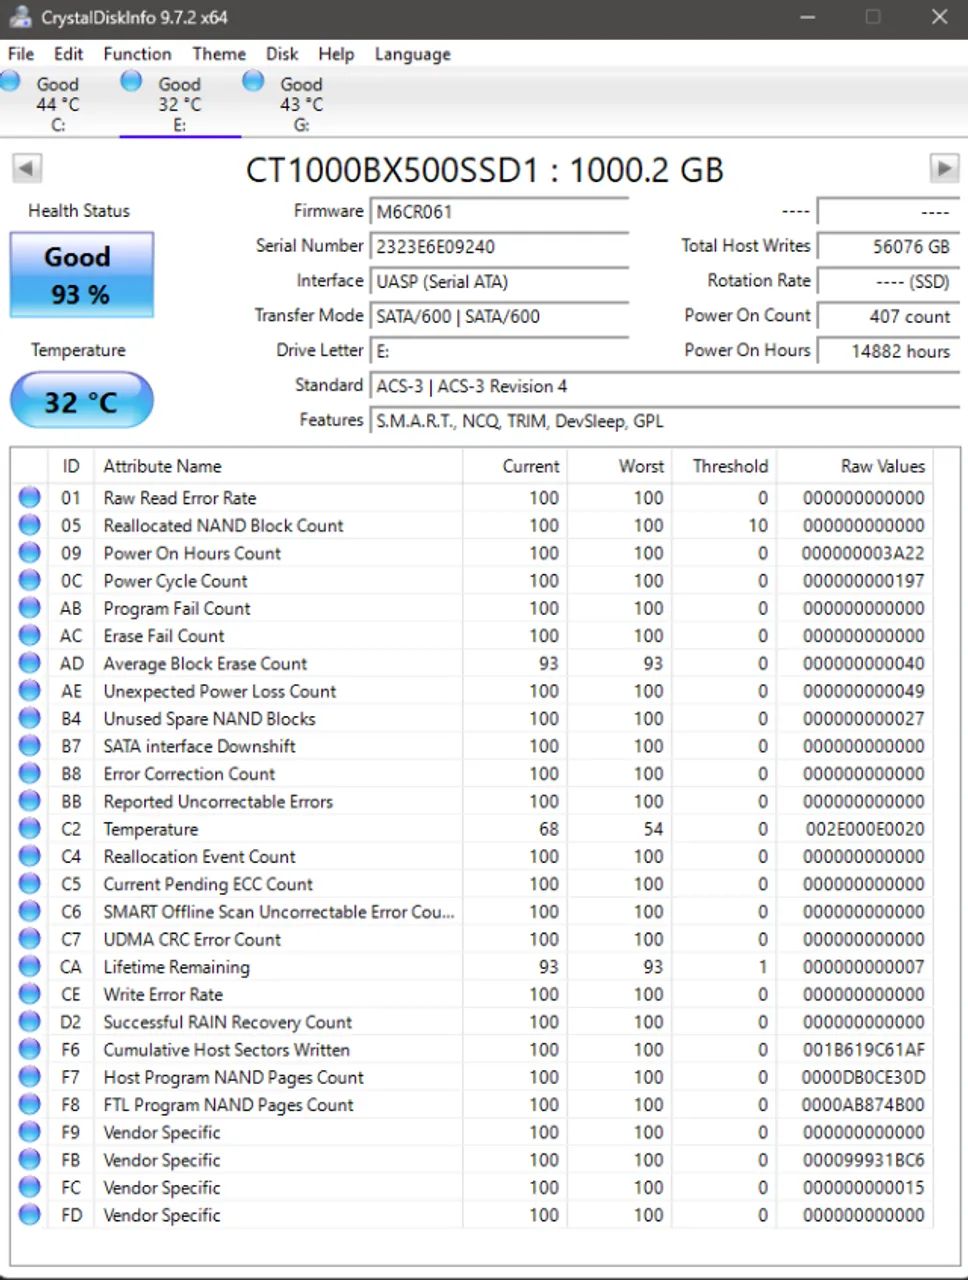The width and height of the screenshot is (968, 1280).
Task: Select the blue dot beside Write Error Rate
Action: coord(29,994)
